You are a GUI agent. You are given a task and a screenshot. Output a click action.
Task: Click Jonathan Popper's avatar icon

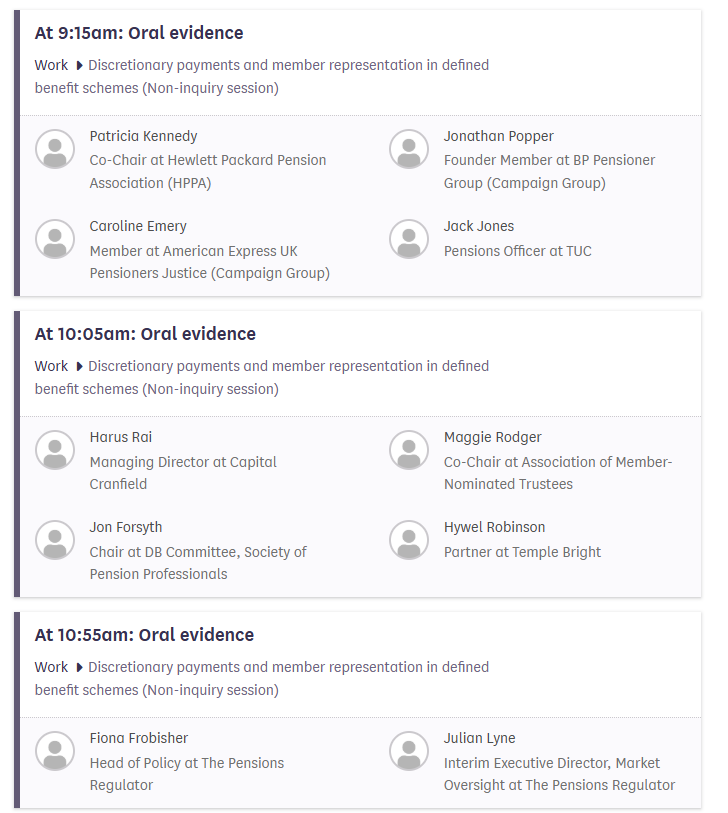point(409,149)
